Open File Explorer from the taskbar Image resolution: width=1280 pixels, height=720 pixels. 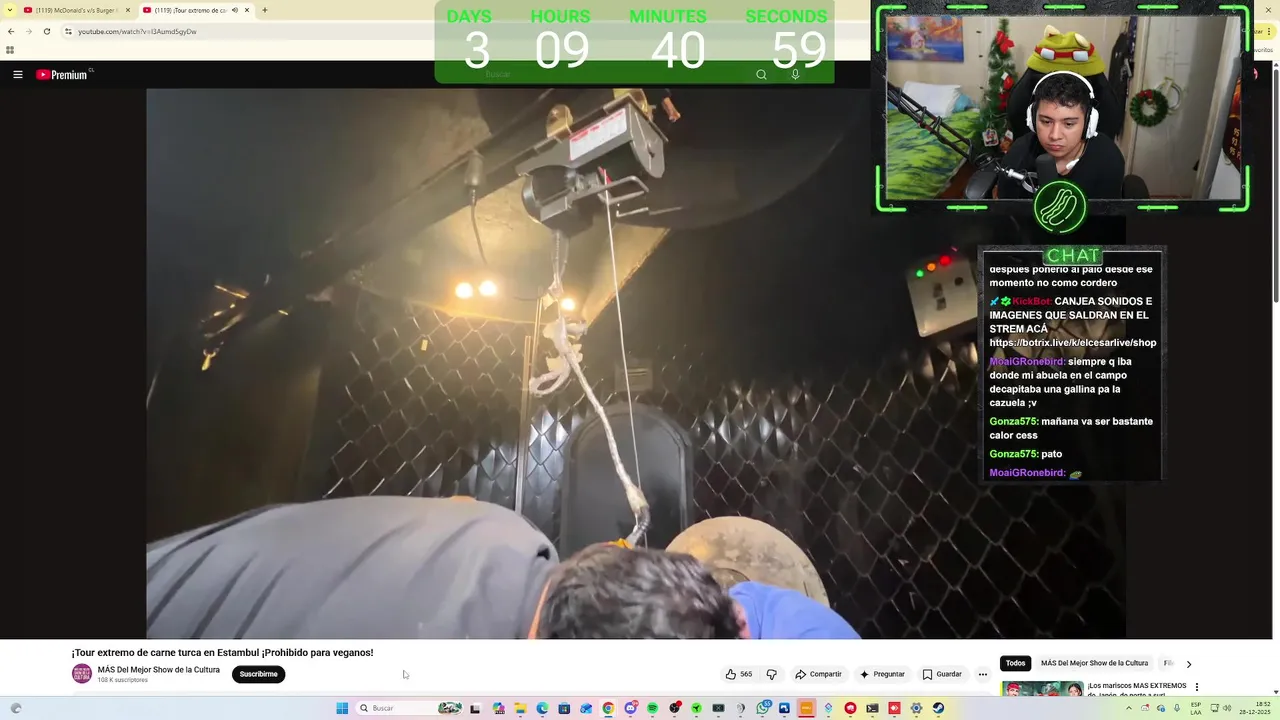point(520,708)
